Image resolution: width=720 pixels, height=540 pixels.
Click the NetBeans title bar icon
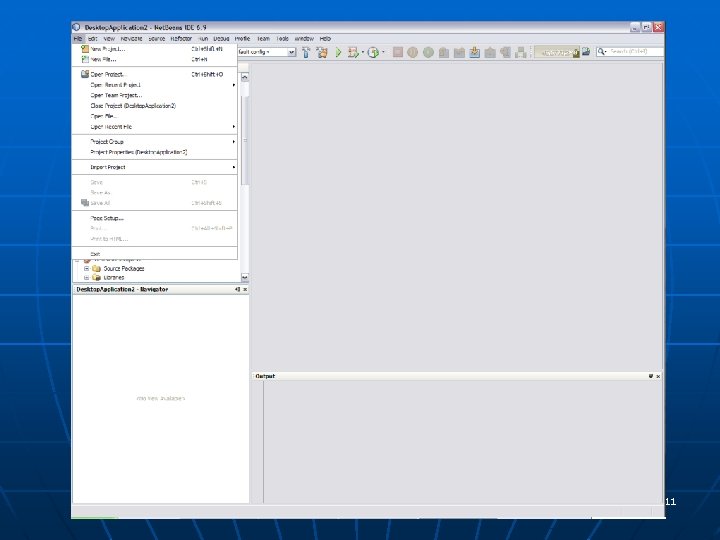pyautogui.click(x=77, y=27)
